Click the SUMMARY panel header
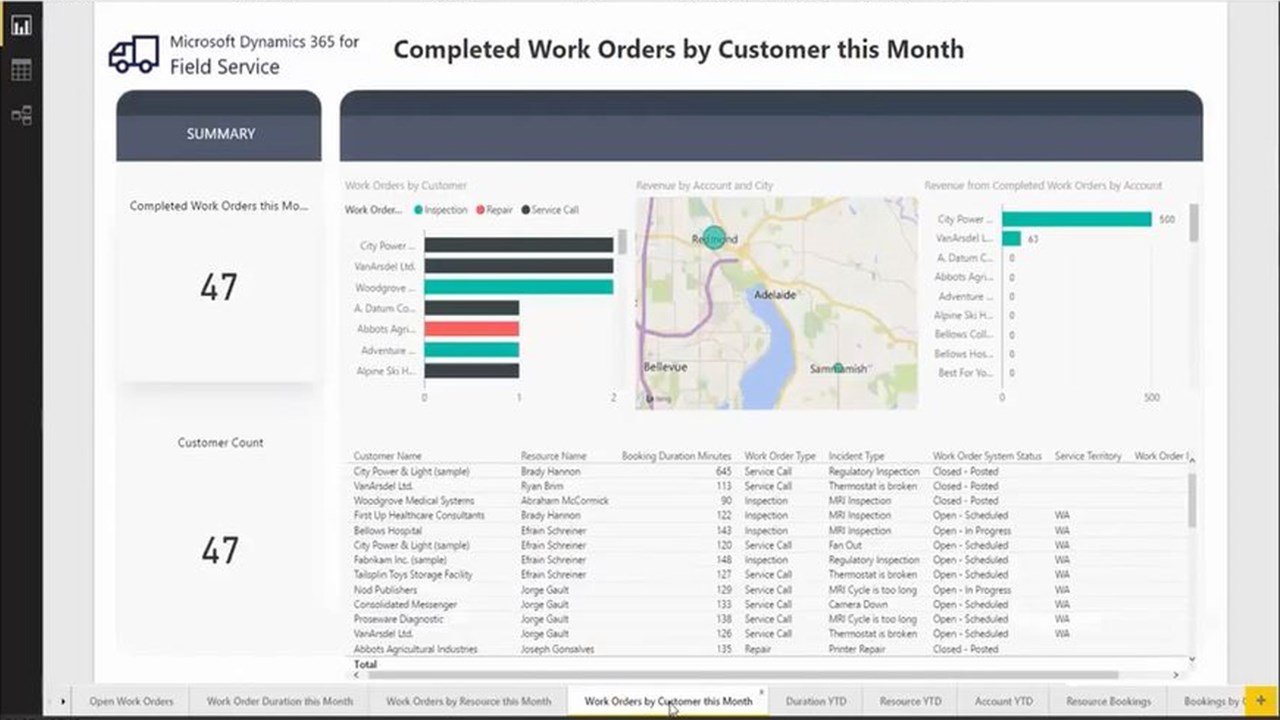Image resolution: width=1280 pixels, height=720 pixels. [220, 133]
